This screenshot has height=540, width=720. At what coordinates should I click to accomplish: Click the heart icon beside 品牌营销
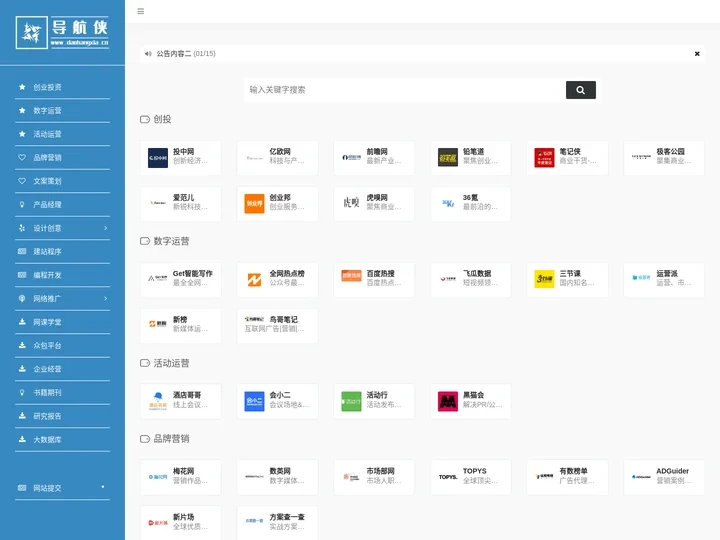click(22, 158)
